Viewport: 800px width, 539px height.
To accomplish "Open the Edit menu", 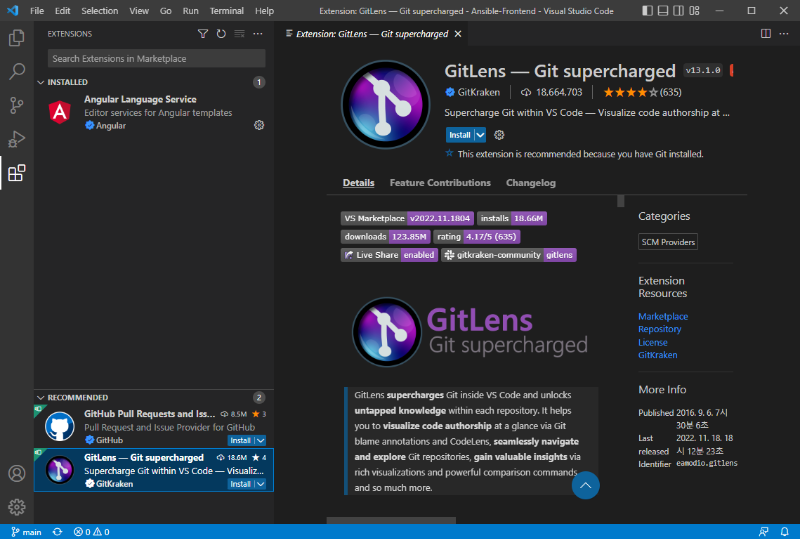I will [x=63, y=11].
